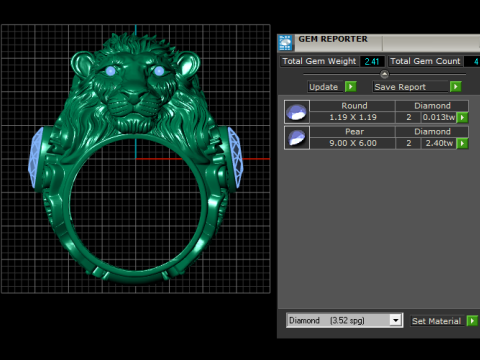Select the pear gem on left side of ring
Image resolution: width=480 pixels, height=360 pixels.
click(x=35, y=158)
